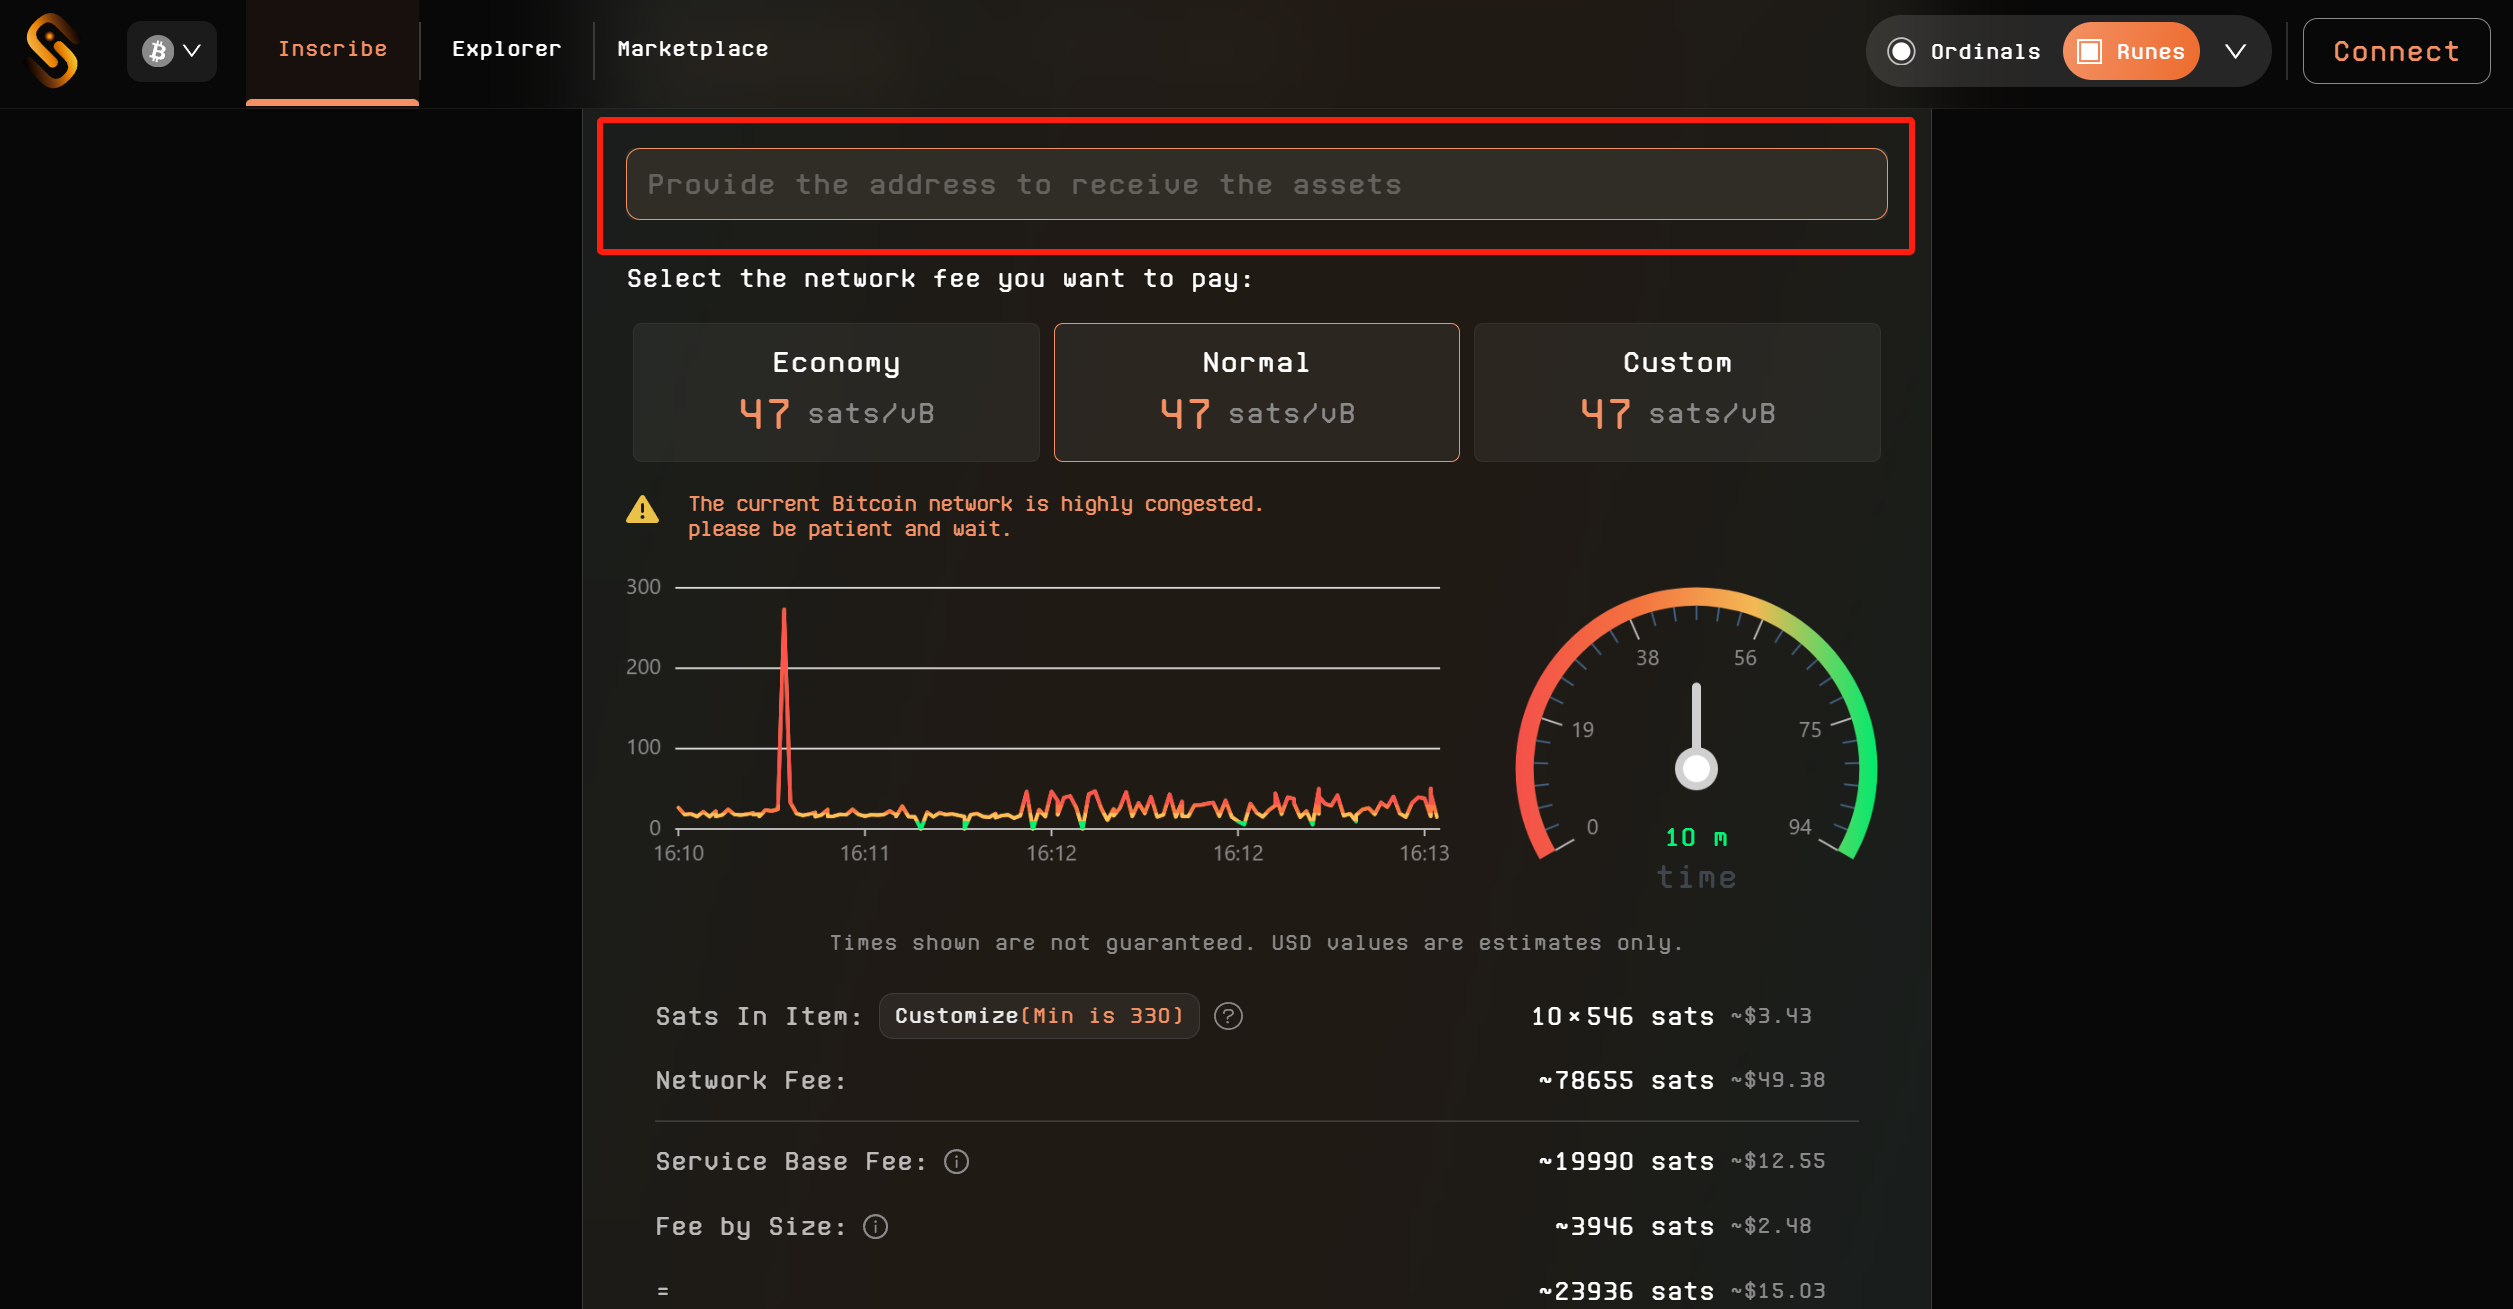Click the congested network warning message
Image resolution: width=2513 pixels, height=1309 pixels.
pos(975,516)
